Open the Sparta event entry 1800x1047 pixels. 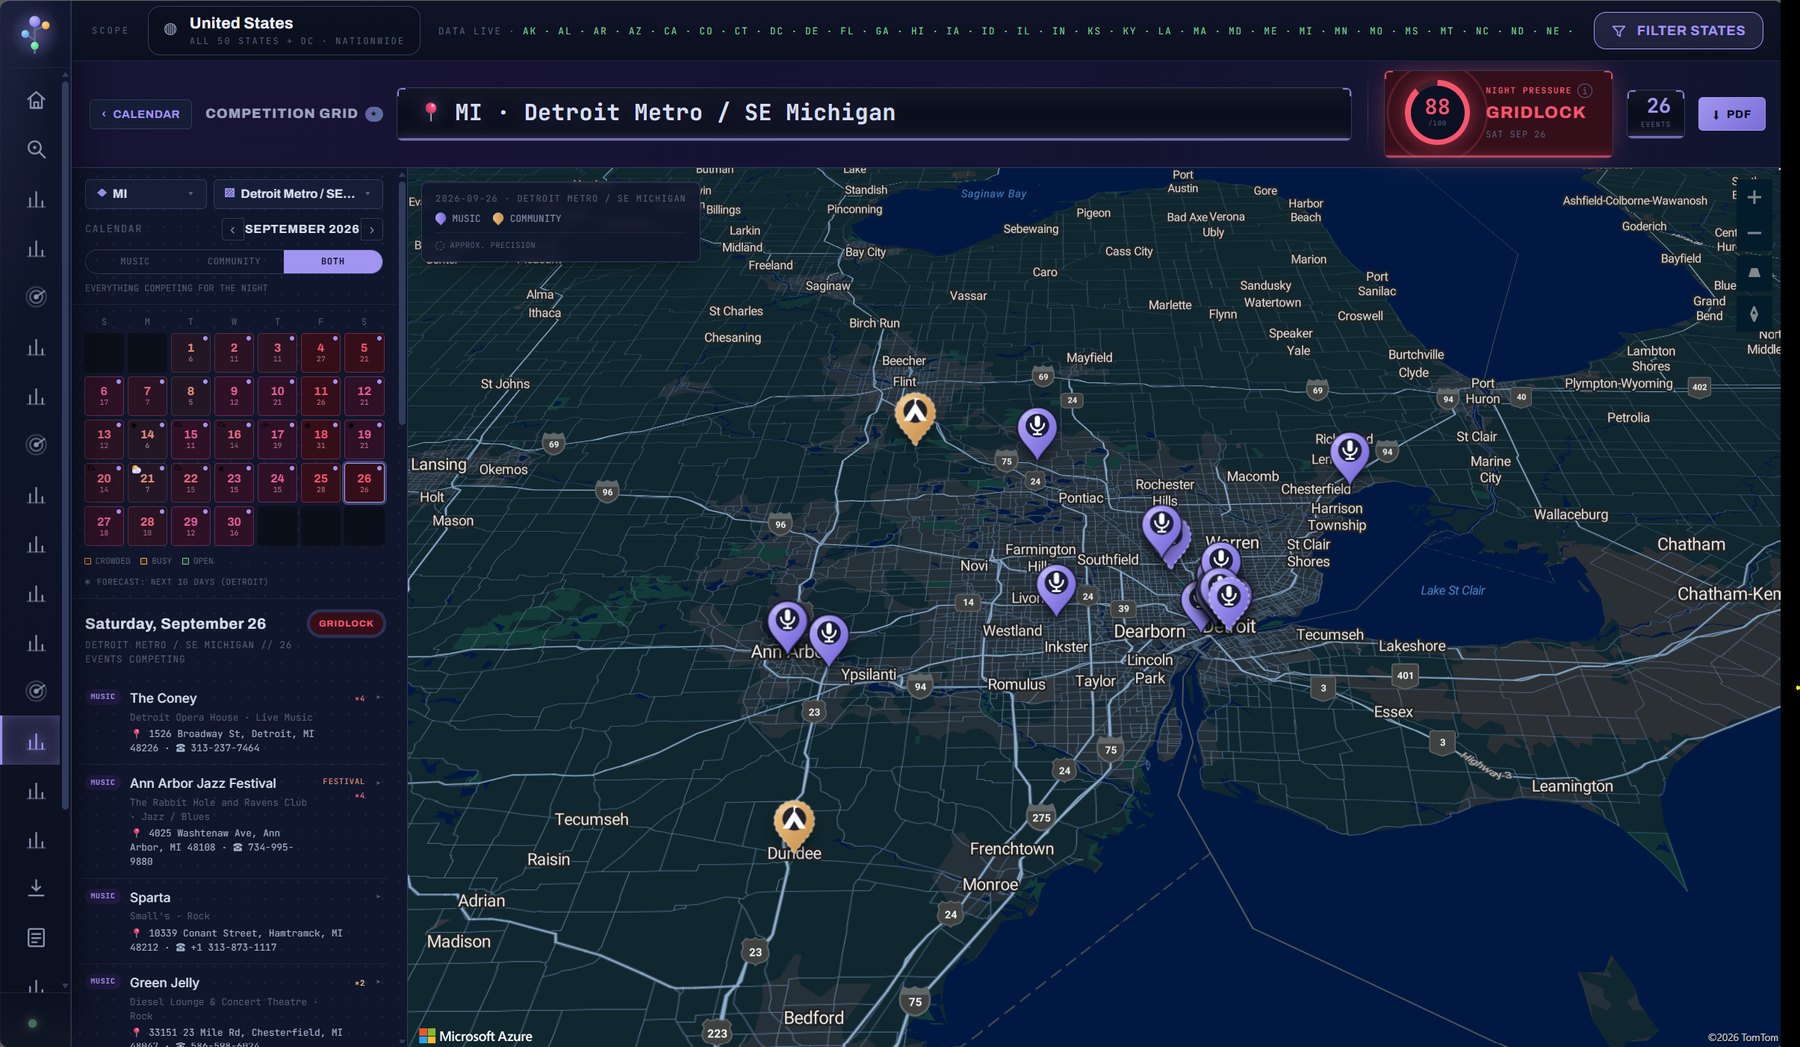click(x=235, y=921)
